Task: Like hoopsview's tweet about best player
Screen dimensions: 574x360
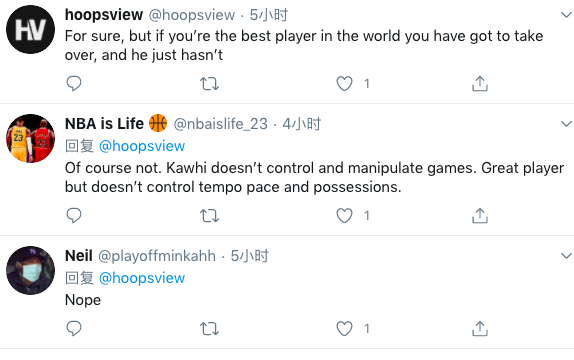Action: click(x=344, y=83)
